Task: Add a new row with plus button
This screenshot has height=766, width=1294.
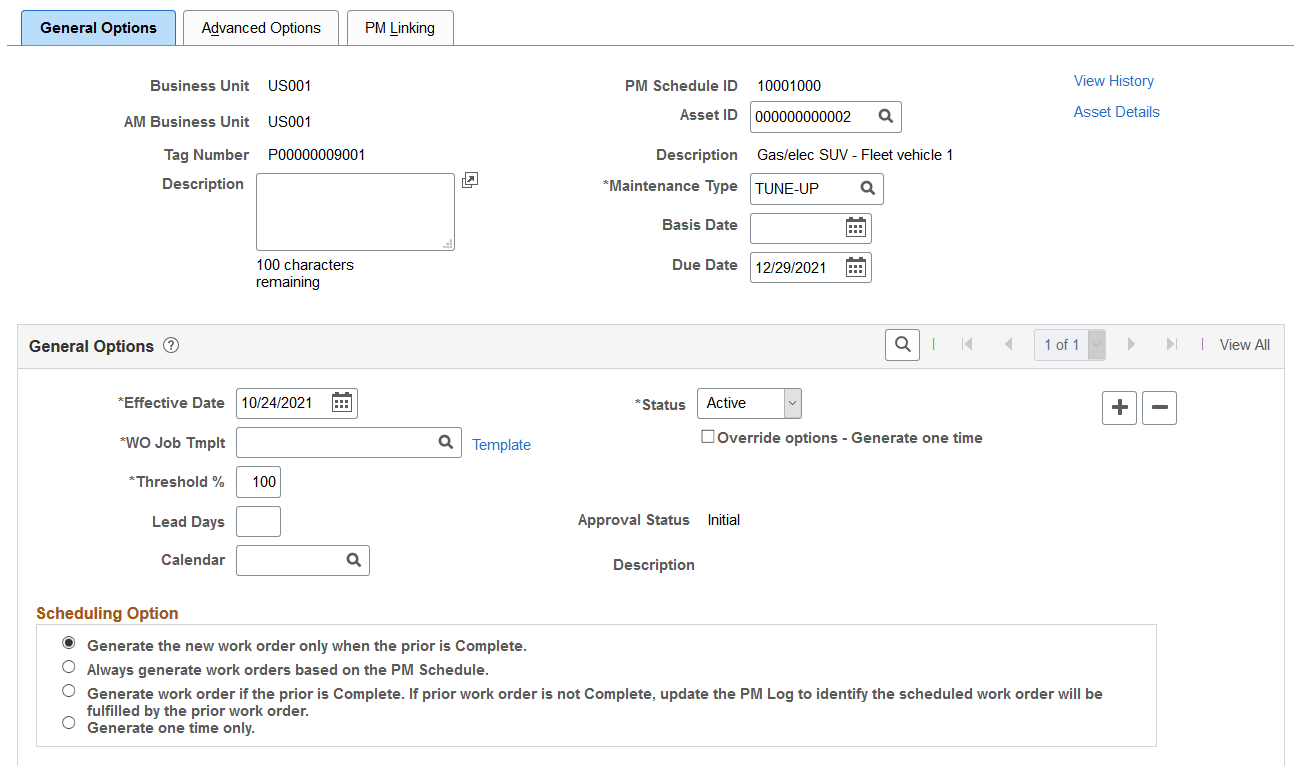Action: (x=1119, y=407)
